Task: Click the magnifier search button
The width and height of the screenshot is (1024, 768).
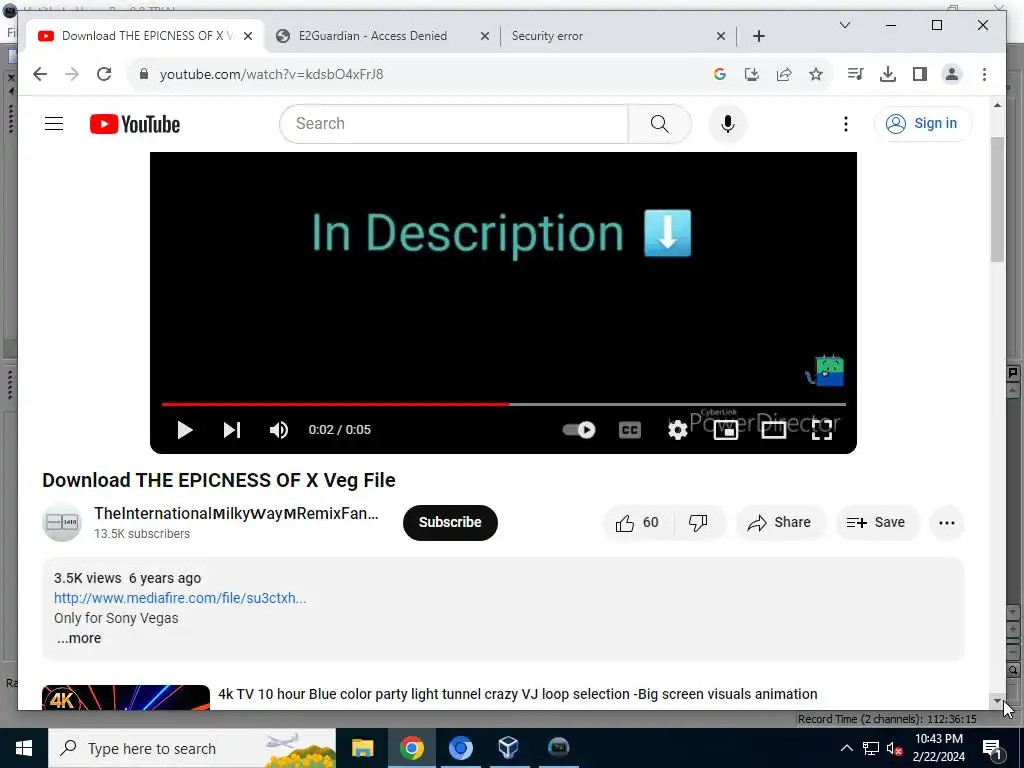Action: tap(660, 123)
